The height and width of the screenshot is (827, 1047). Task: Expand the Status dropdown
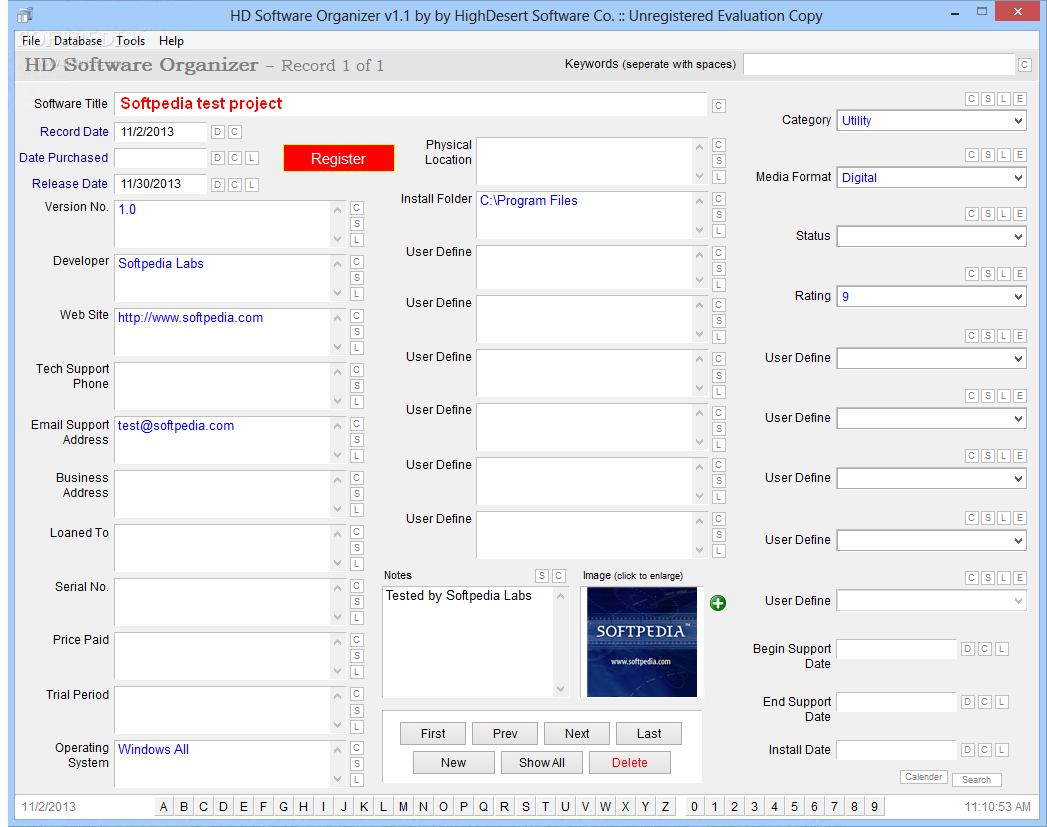click(931, 236)
